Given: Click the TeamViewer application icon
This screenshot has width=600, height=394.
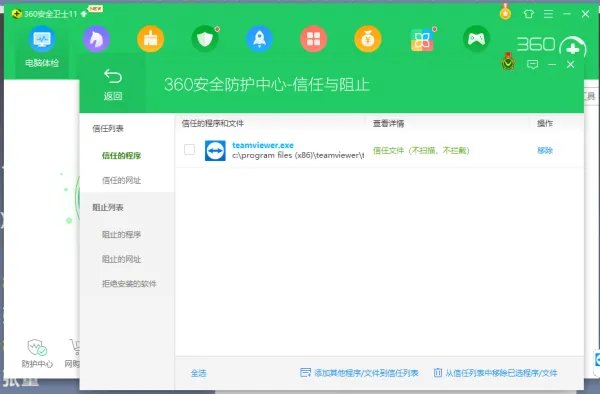Looking at the screenshot, I should tap(215, 150).
